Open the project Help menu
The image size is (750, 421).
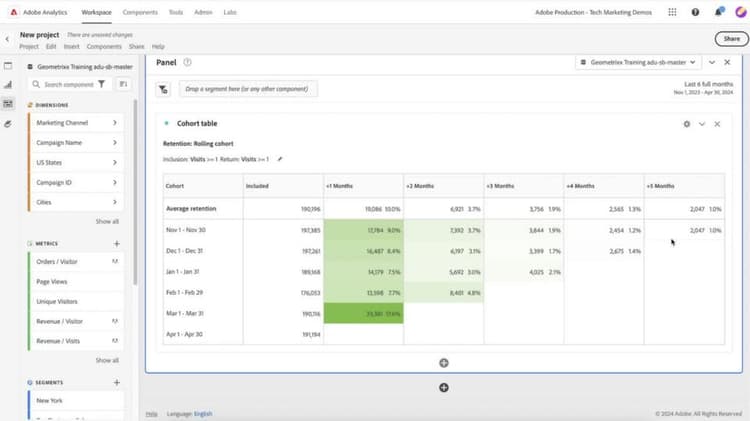[158, 46]
